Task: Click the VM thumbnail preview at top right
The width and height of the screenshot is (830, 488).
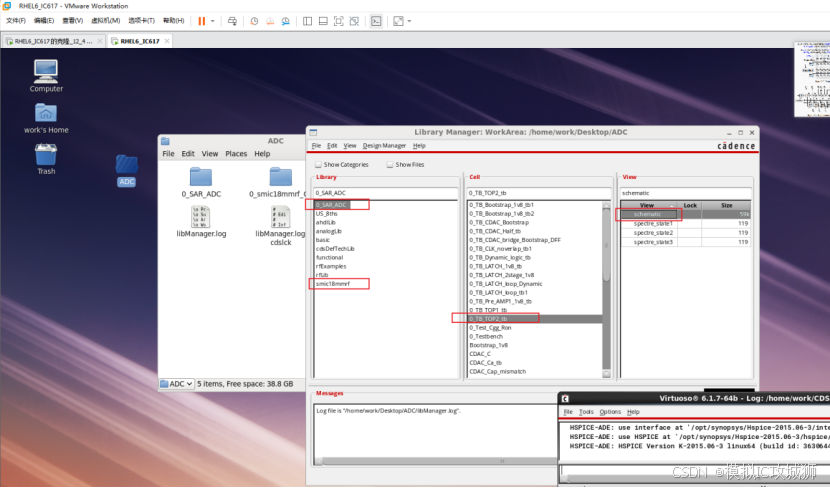Action: (x=812, y=79)
